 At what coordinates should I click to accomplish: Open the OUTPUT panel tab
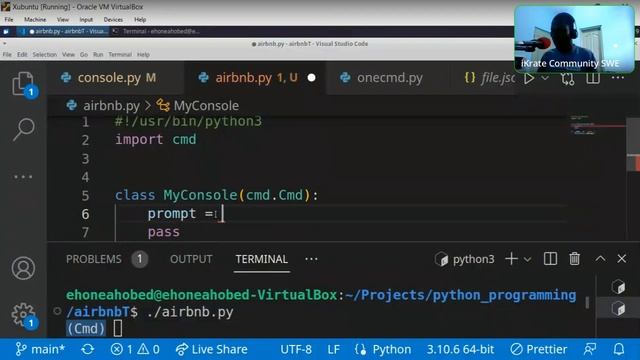(x=191, y=259)
